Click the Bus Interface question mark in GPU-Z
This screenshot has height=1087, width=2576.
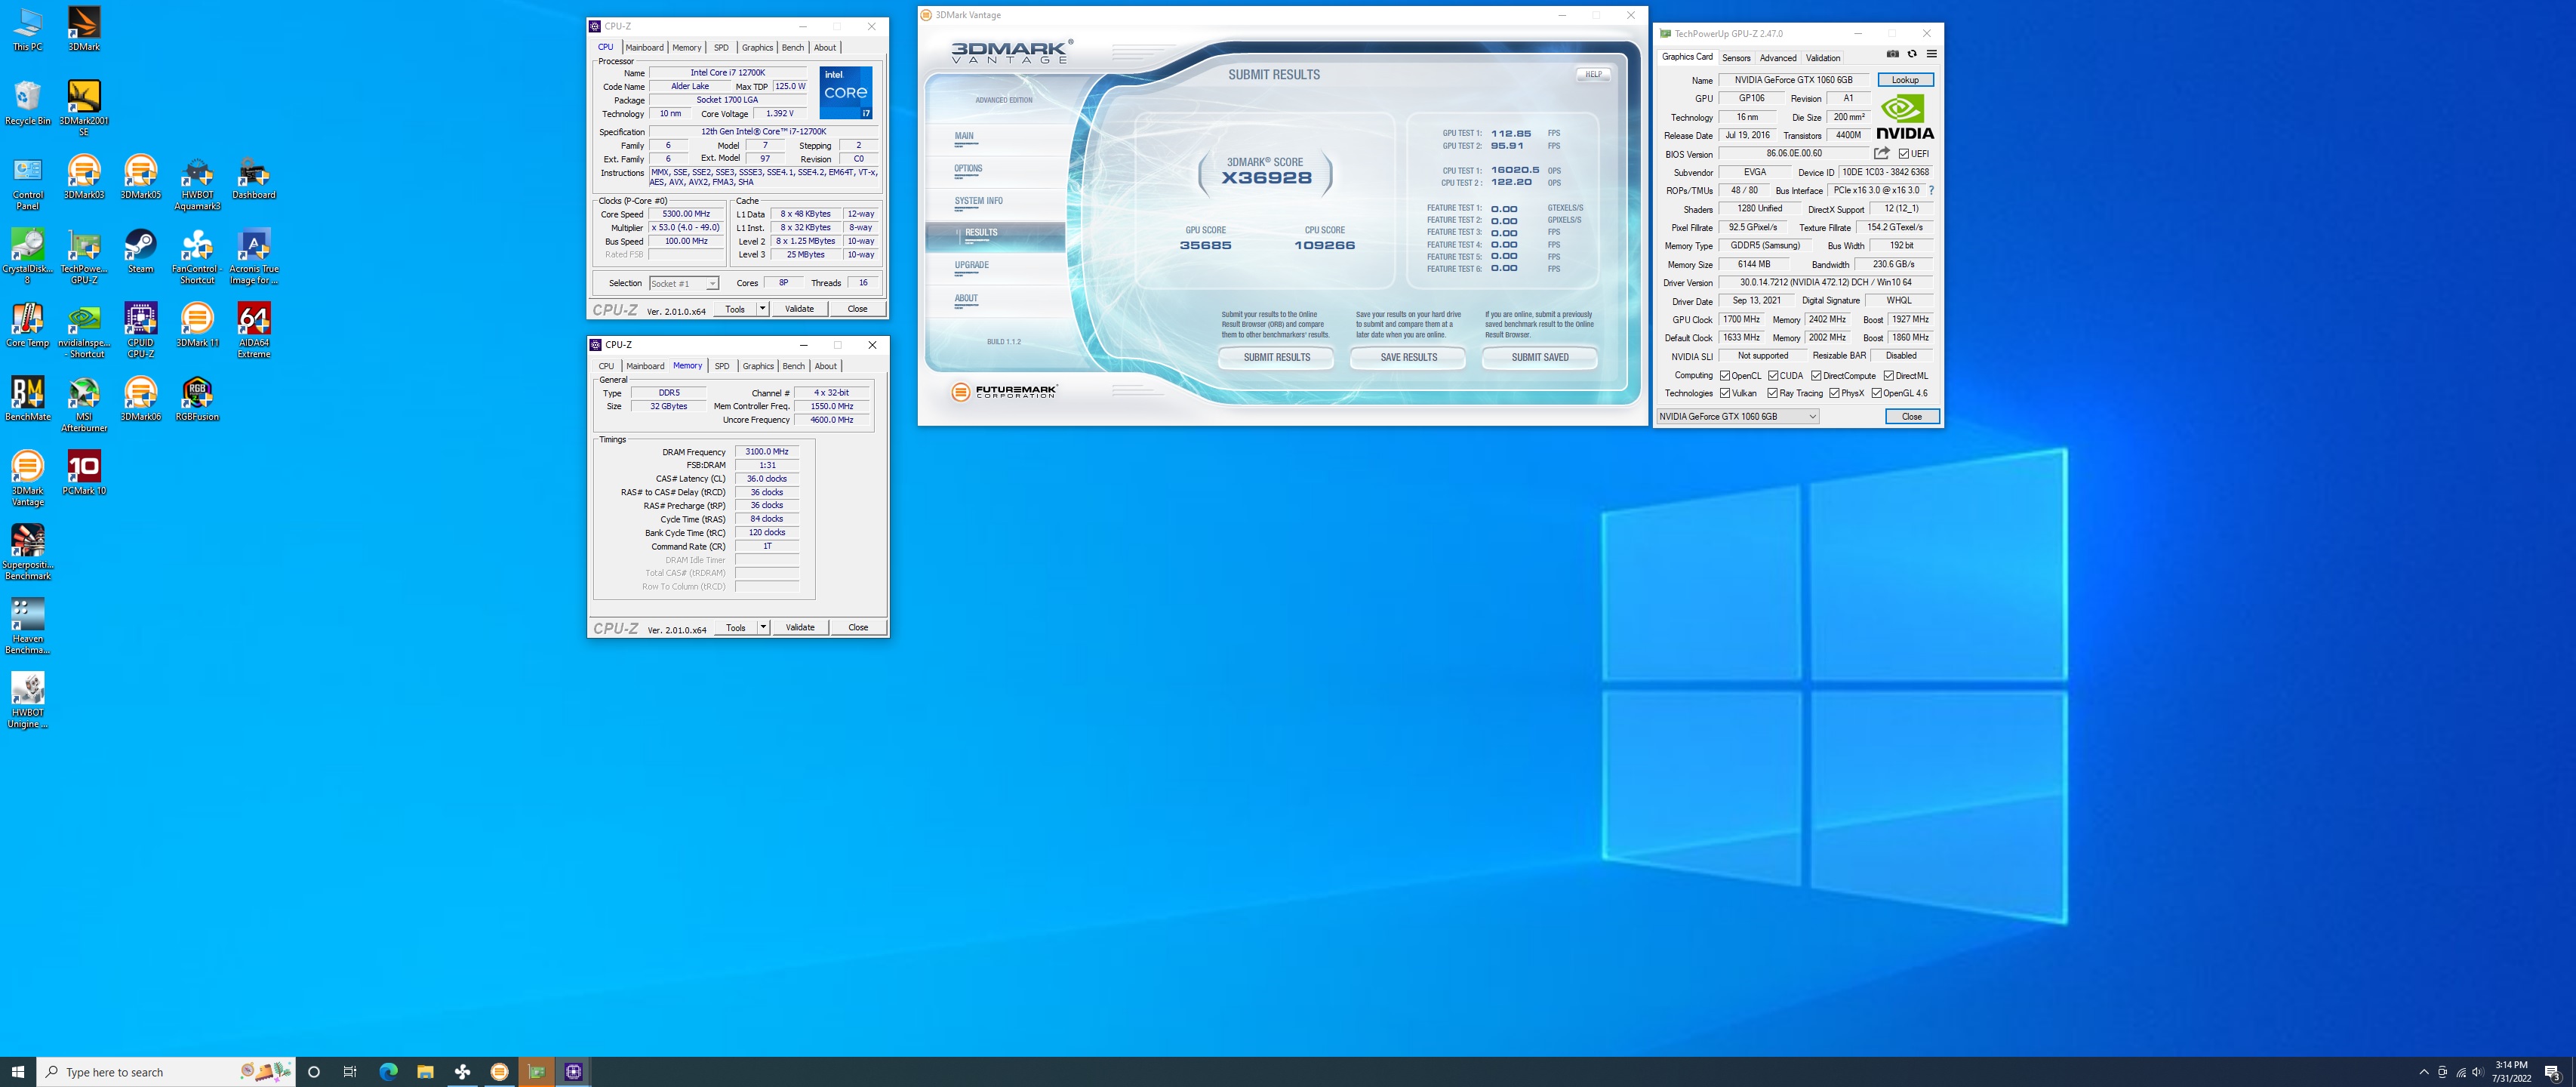pyautogui.click(x=1931, y=190)
